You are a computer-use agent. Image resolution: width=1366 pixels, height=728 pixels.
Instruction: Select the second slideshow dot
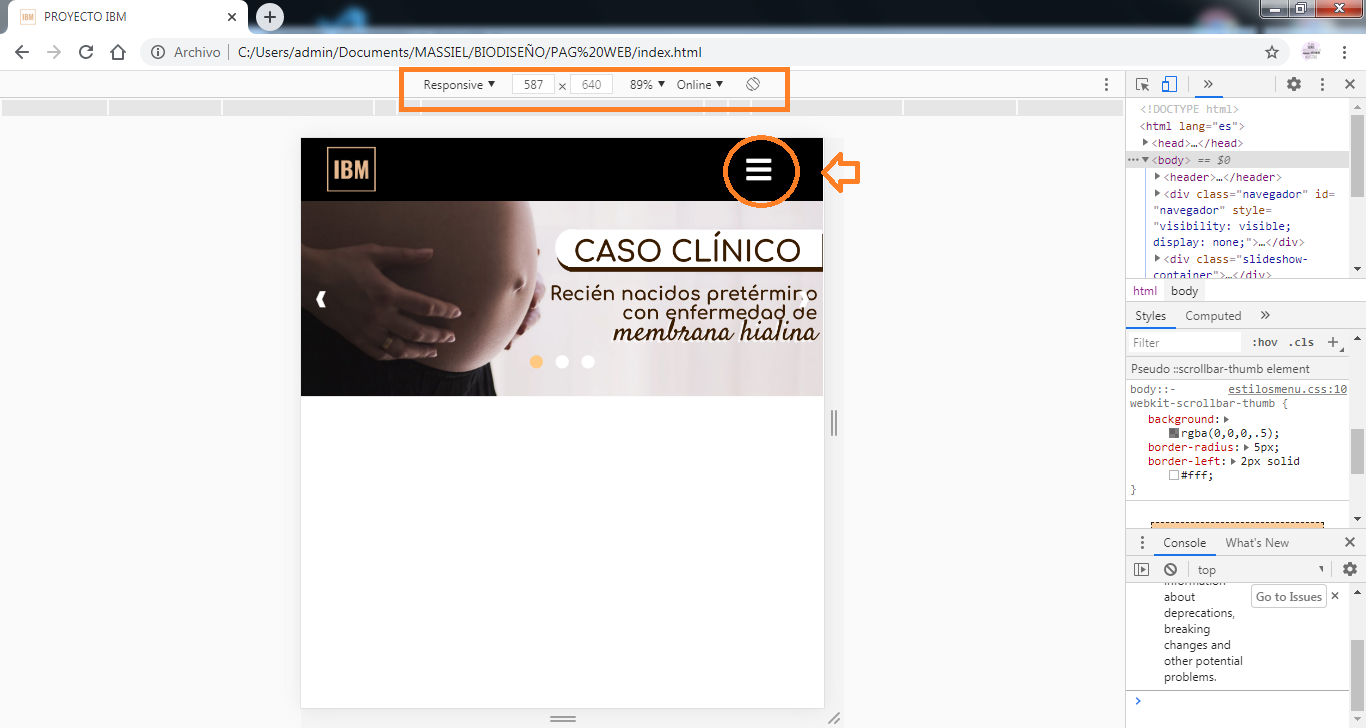click(x=562, y=362)
